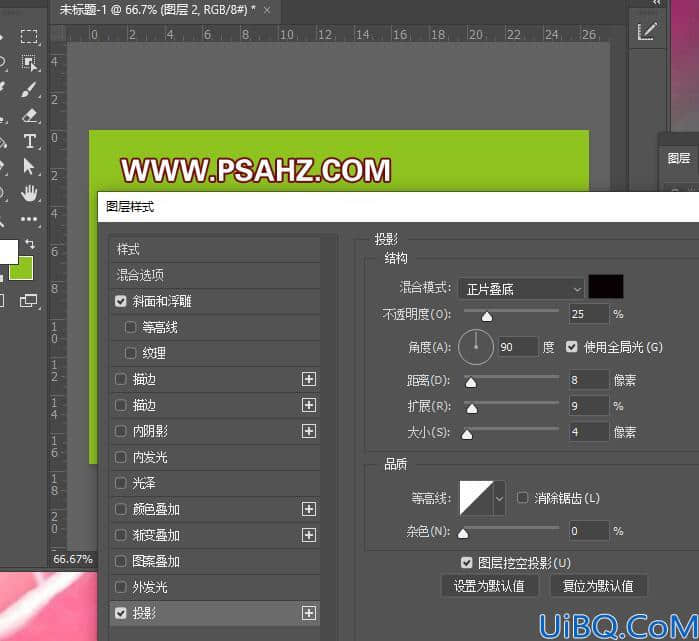This screenshot has height=641, width=699.
Task: Open 混合选项 in the Layer Style list
Action: (x=215, y=275)
